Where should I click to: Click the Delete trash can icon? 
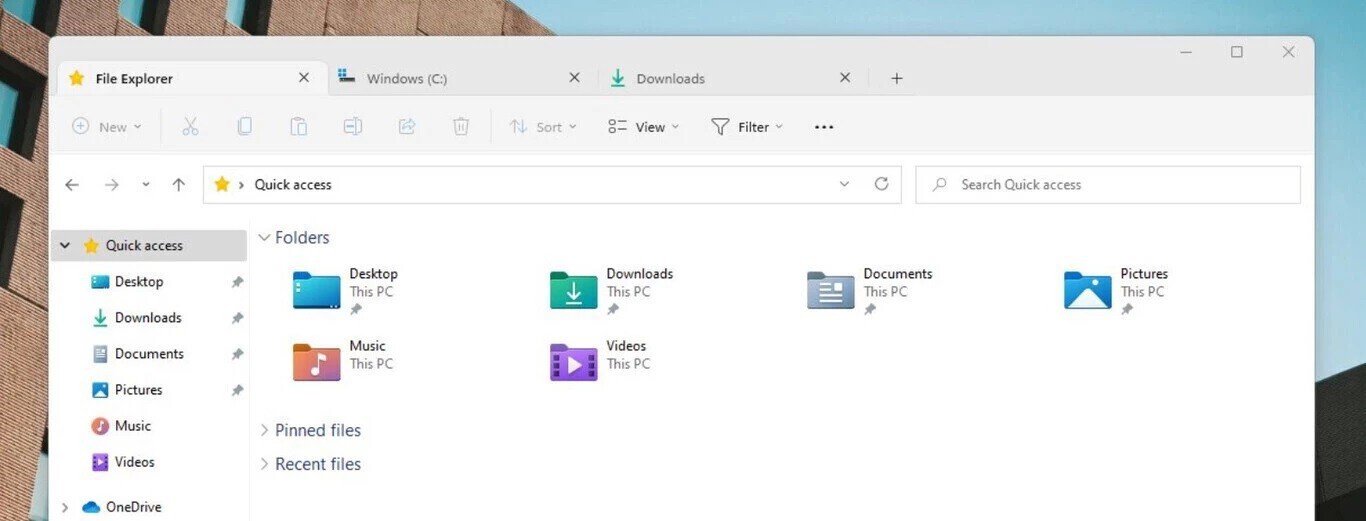click(461, 127)
